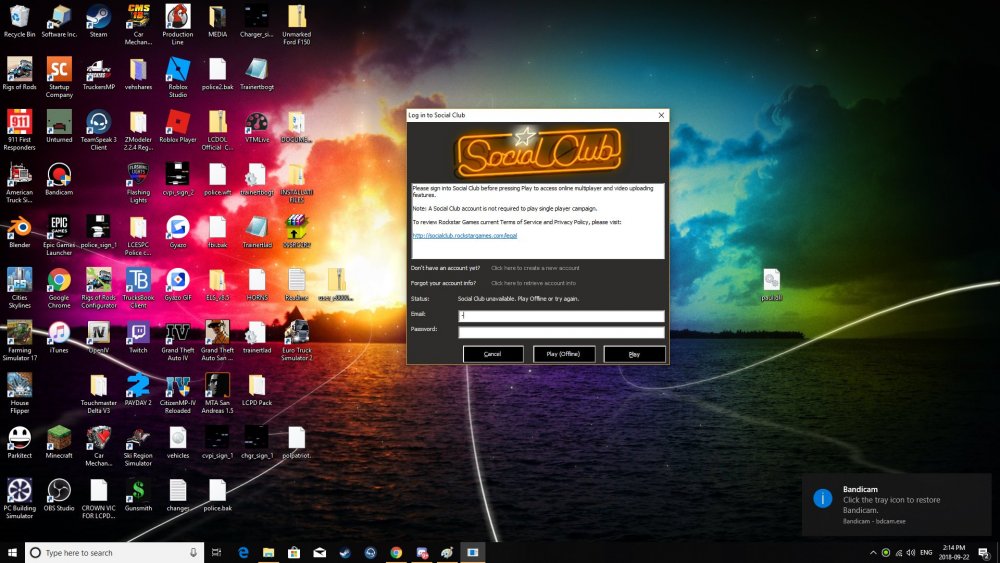Focus the Email input field
The height and width of the screenshot is (563, 1000).
click(561, 316)
